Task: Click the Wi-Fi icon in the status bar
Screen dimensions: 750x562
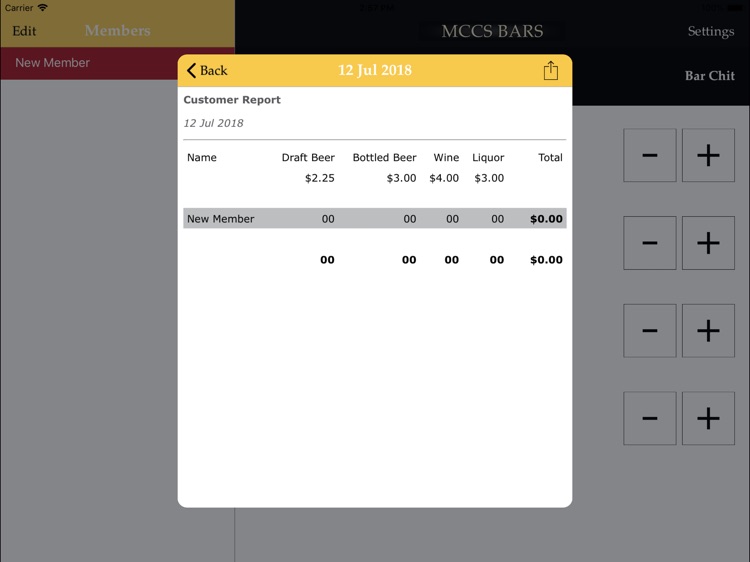Action: coord(43,8)
